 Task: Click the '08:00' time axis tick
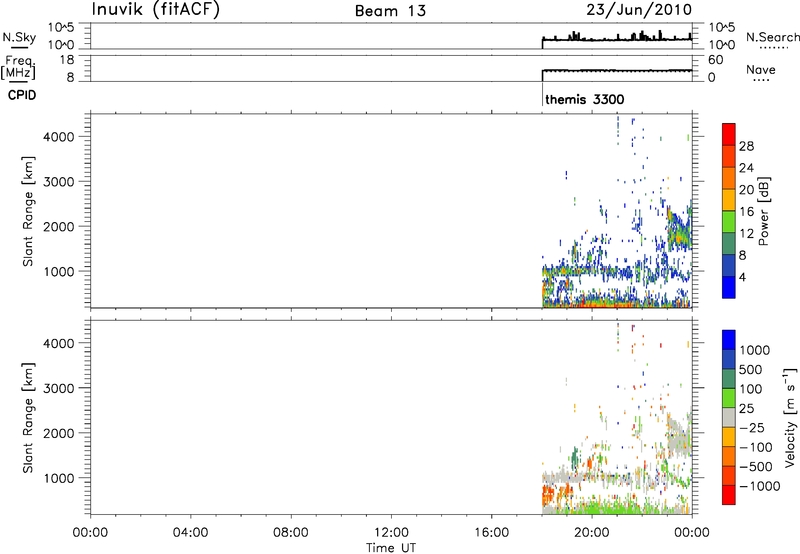point(291,533)
